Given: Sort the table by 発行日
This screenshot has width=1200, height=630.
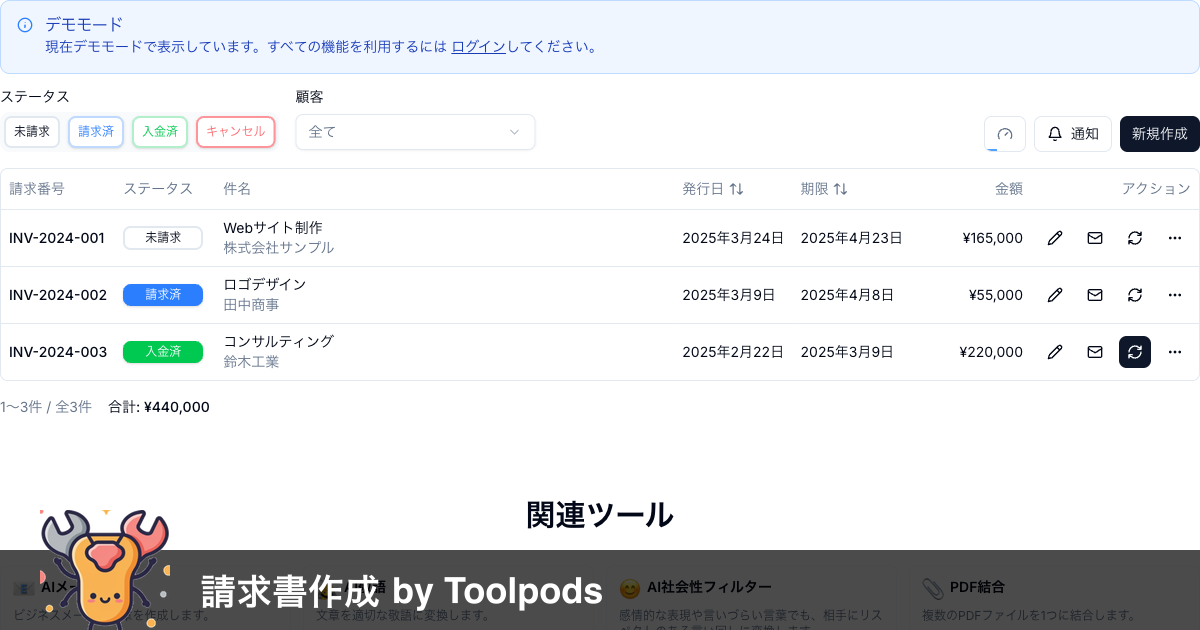Looking at the screenshot, I should 714,188.
